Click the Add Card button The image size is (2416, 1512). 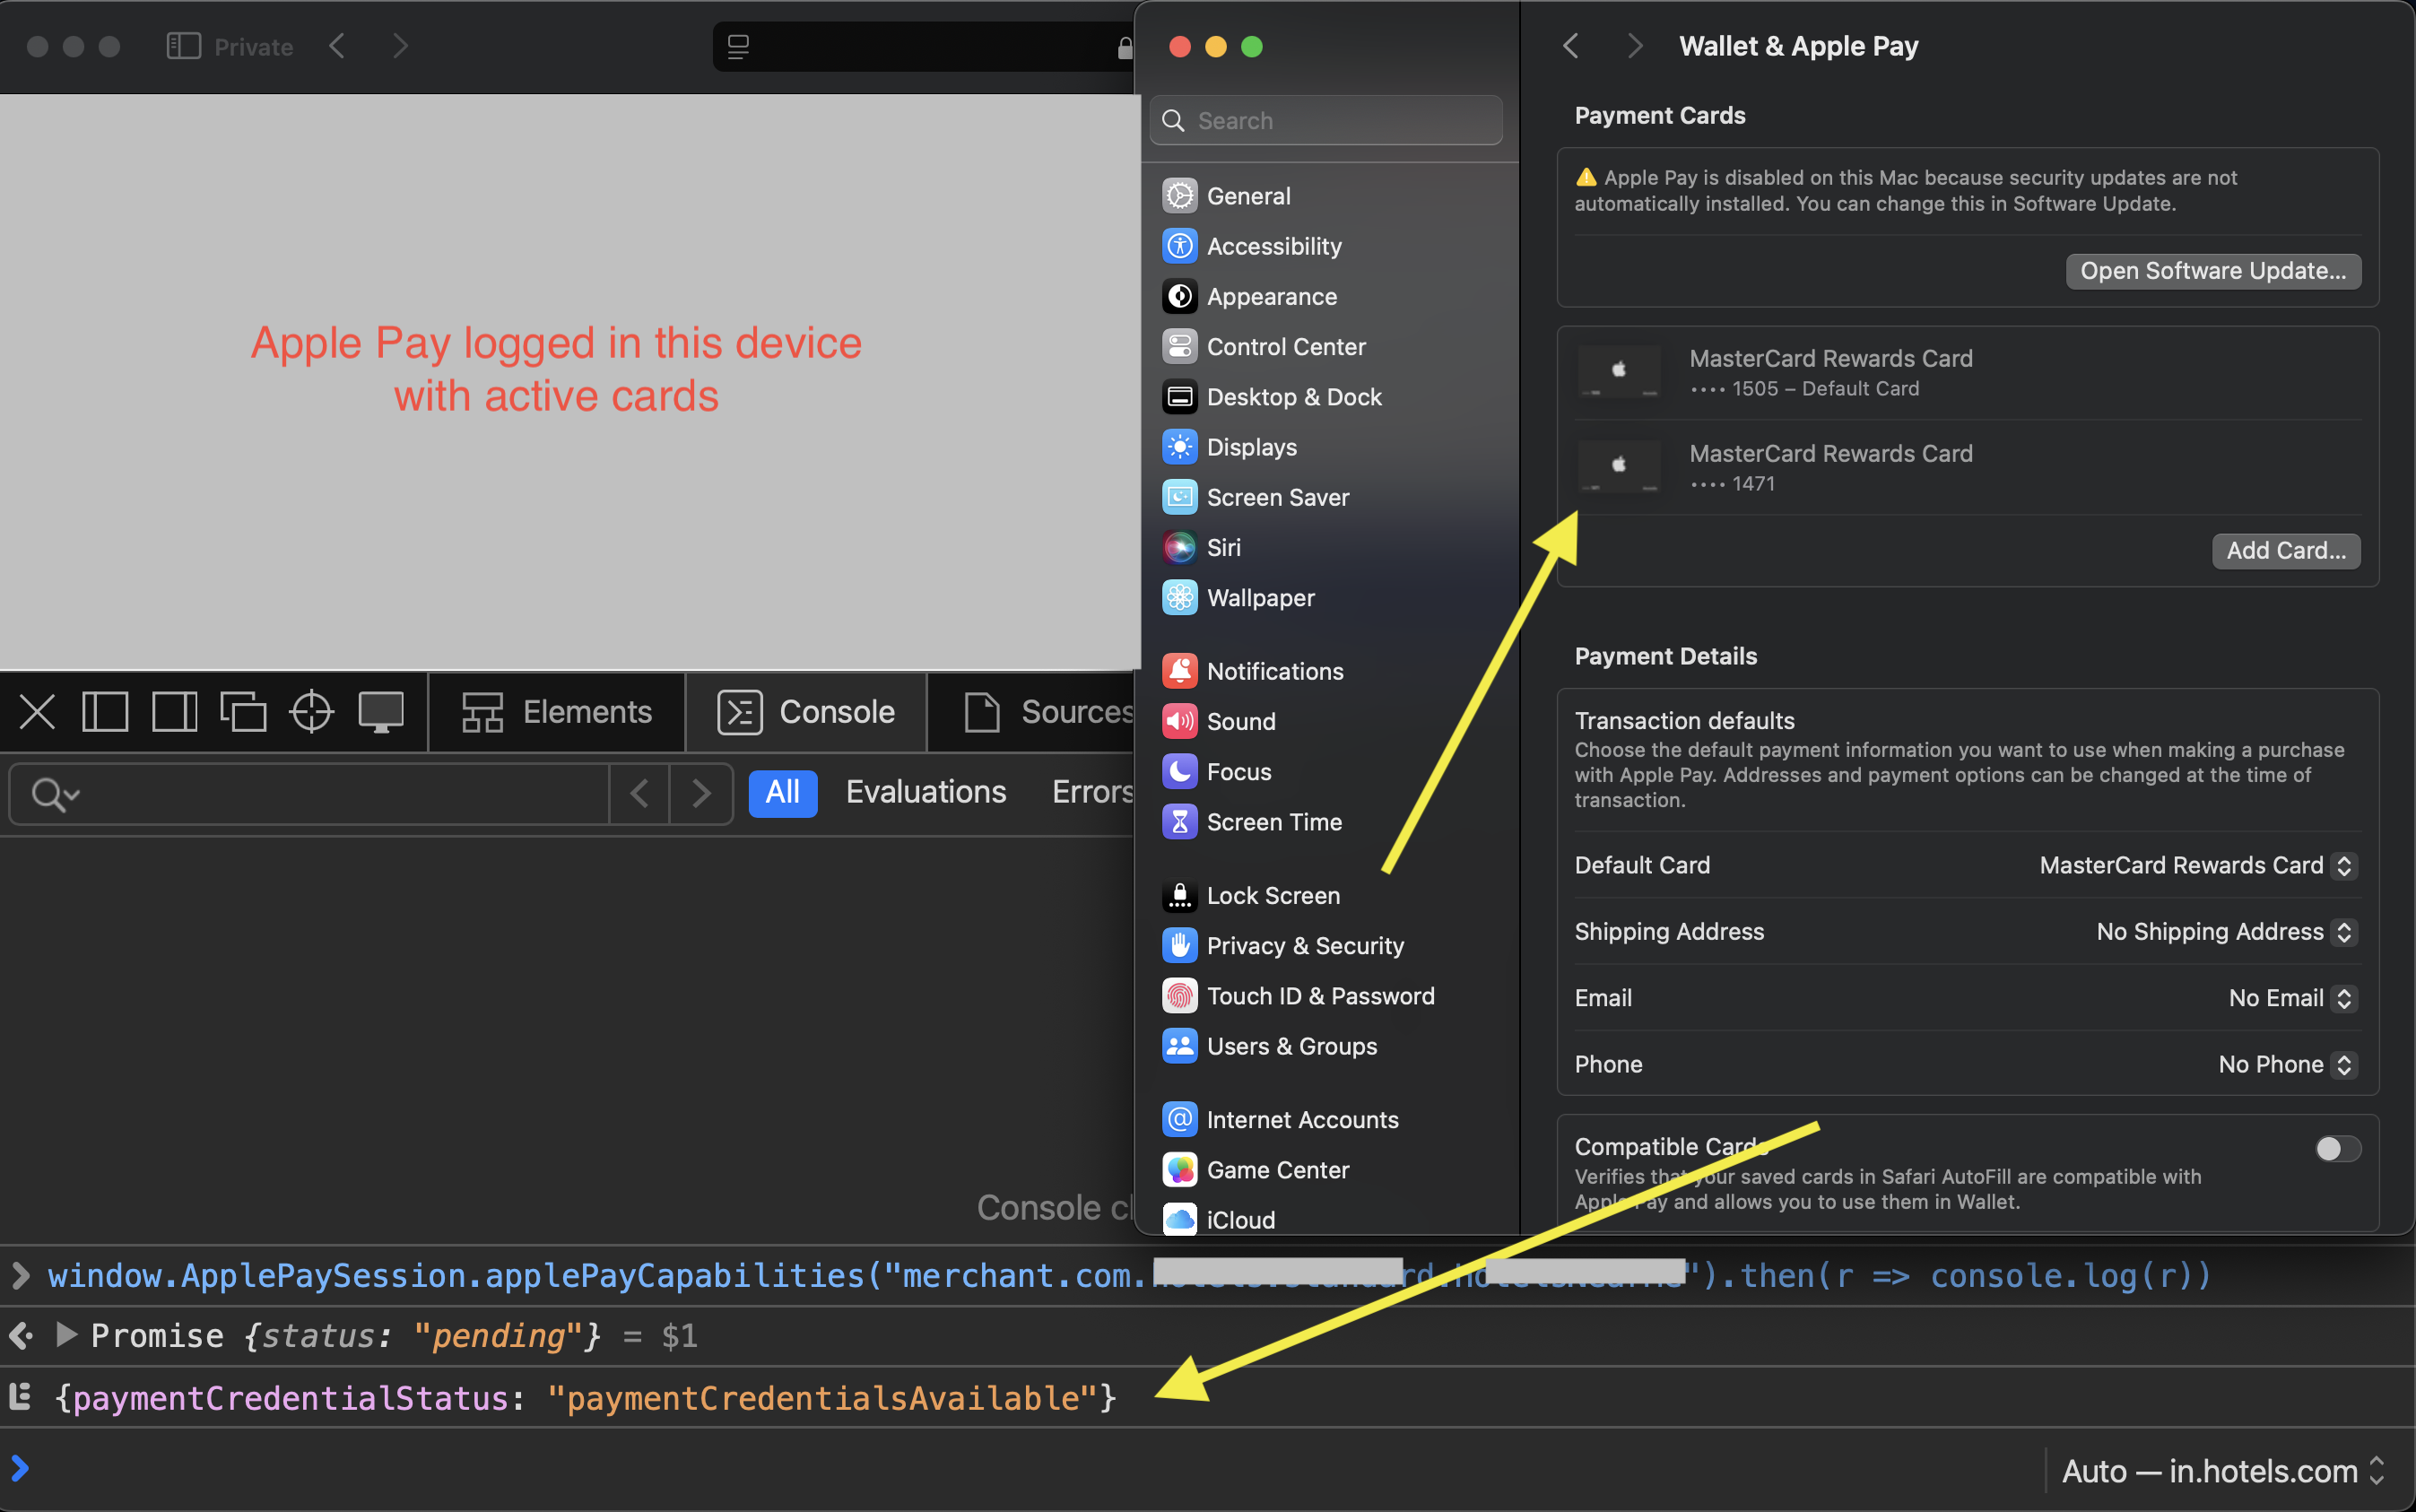tap(2285, 551)
